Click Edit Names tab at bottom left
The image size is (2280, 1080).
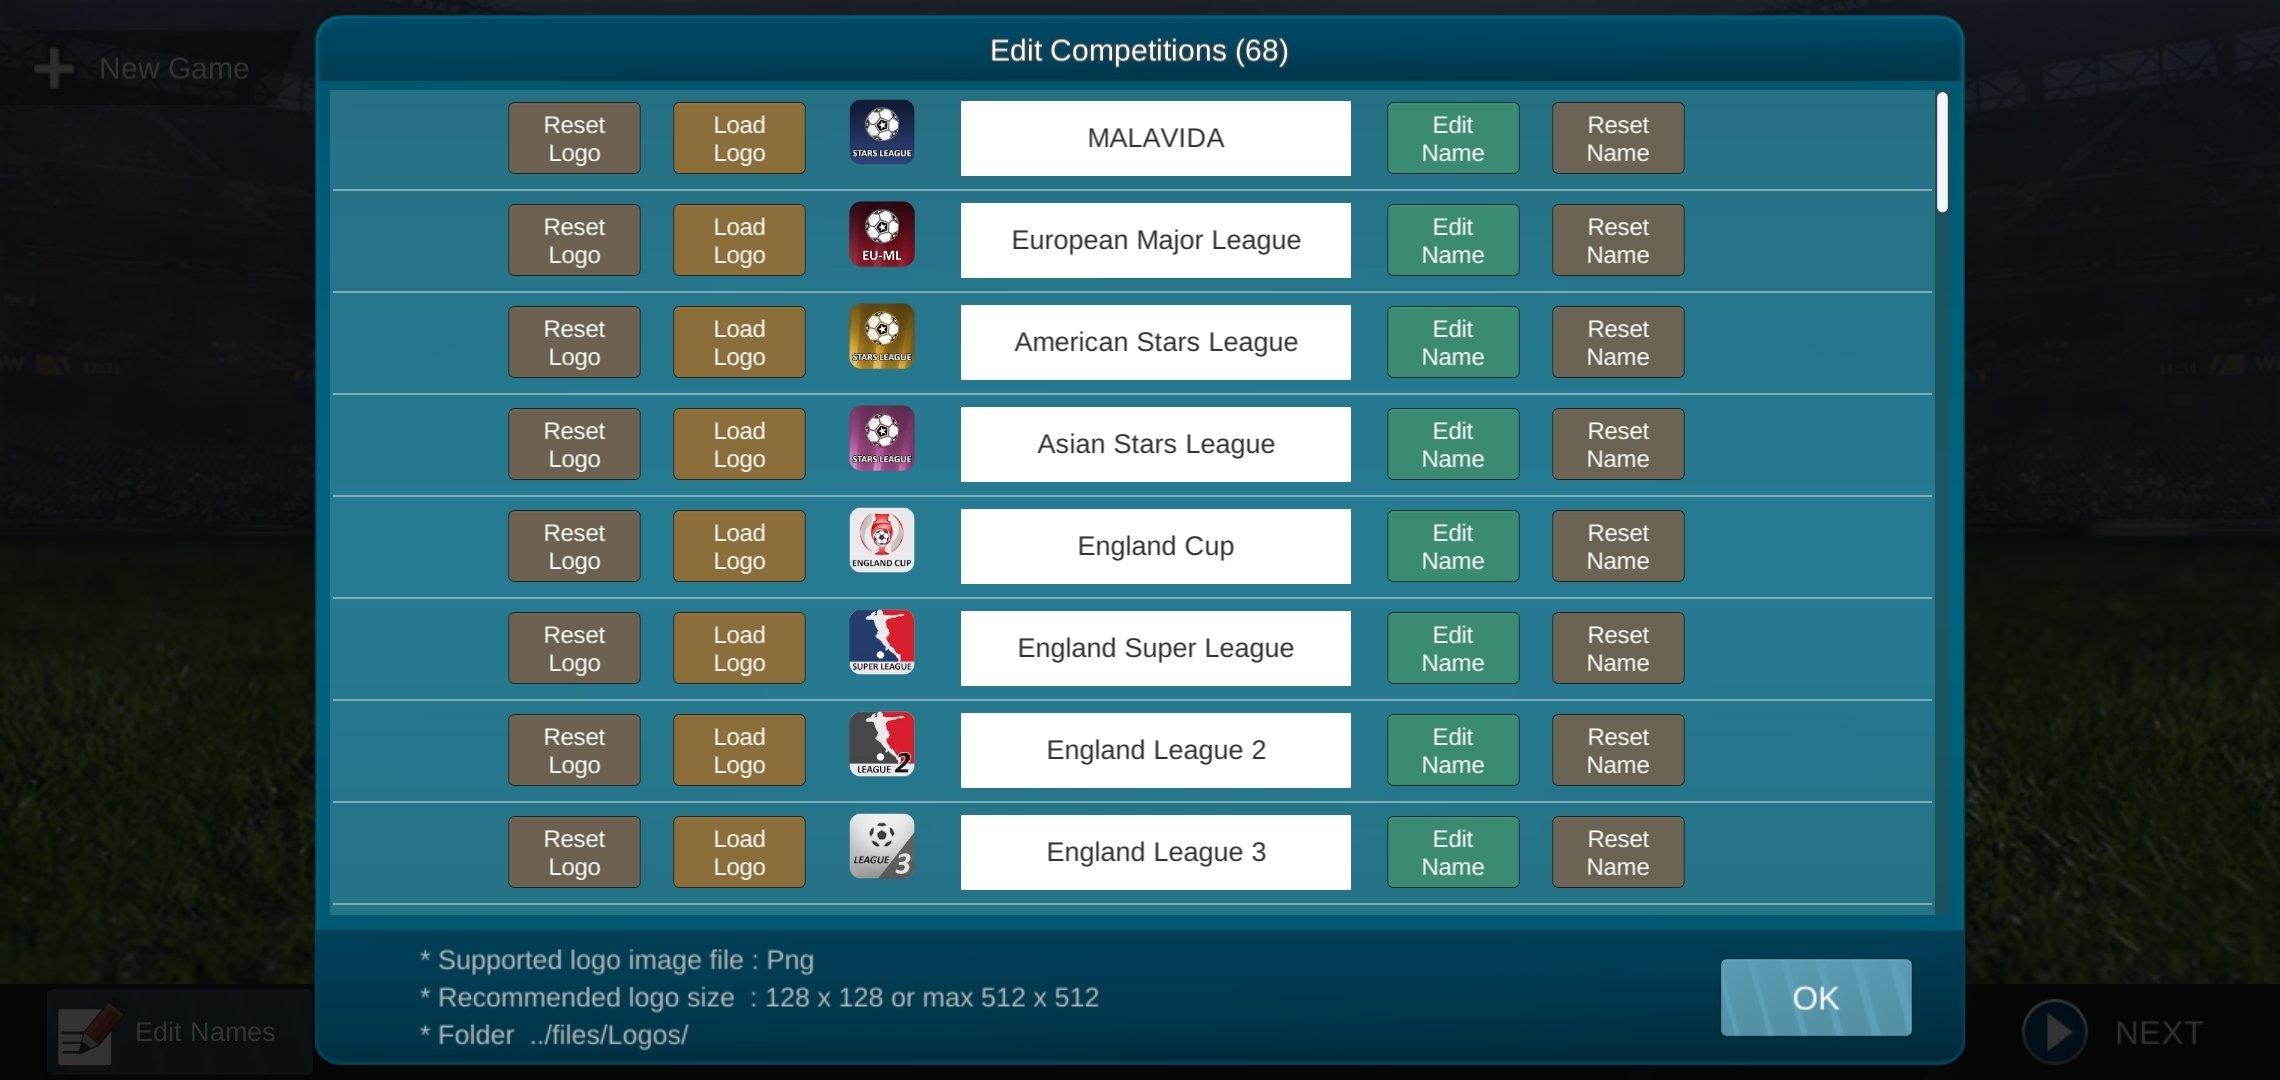[172, 1032]
